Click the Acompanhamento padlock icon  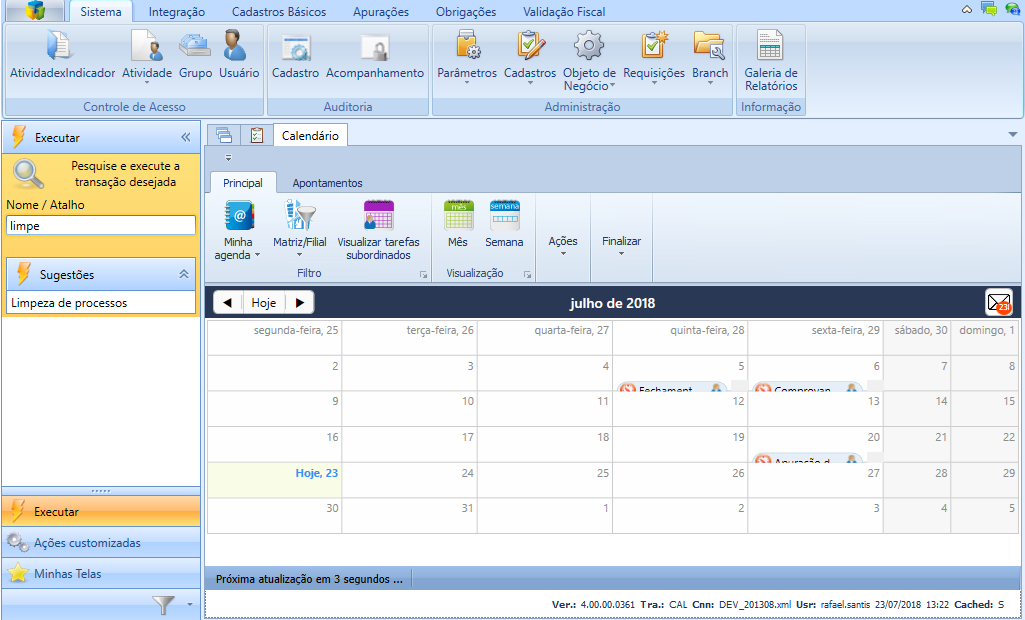375,48
